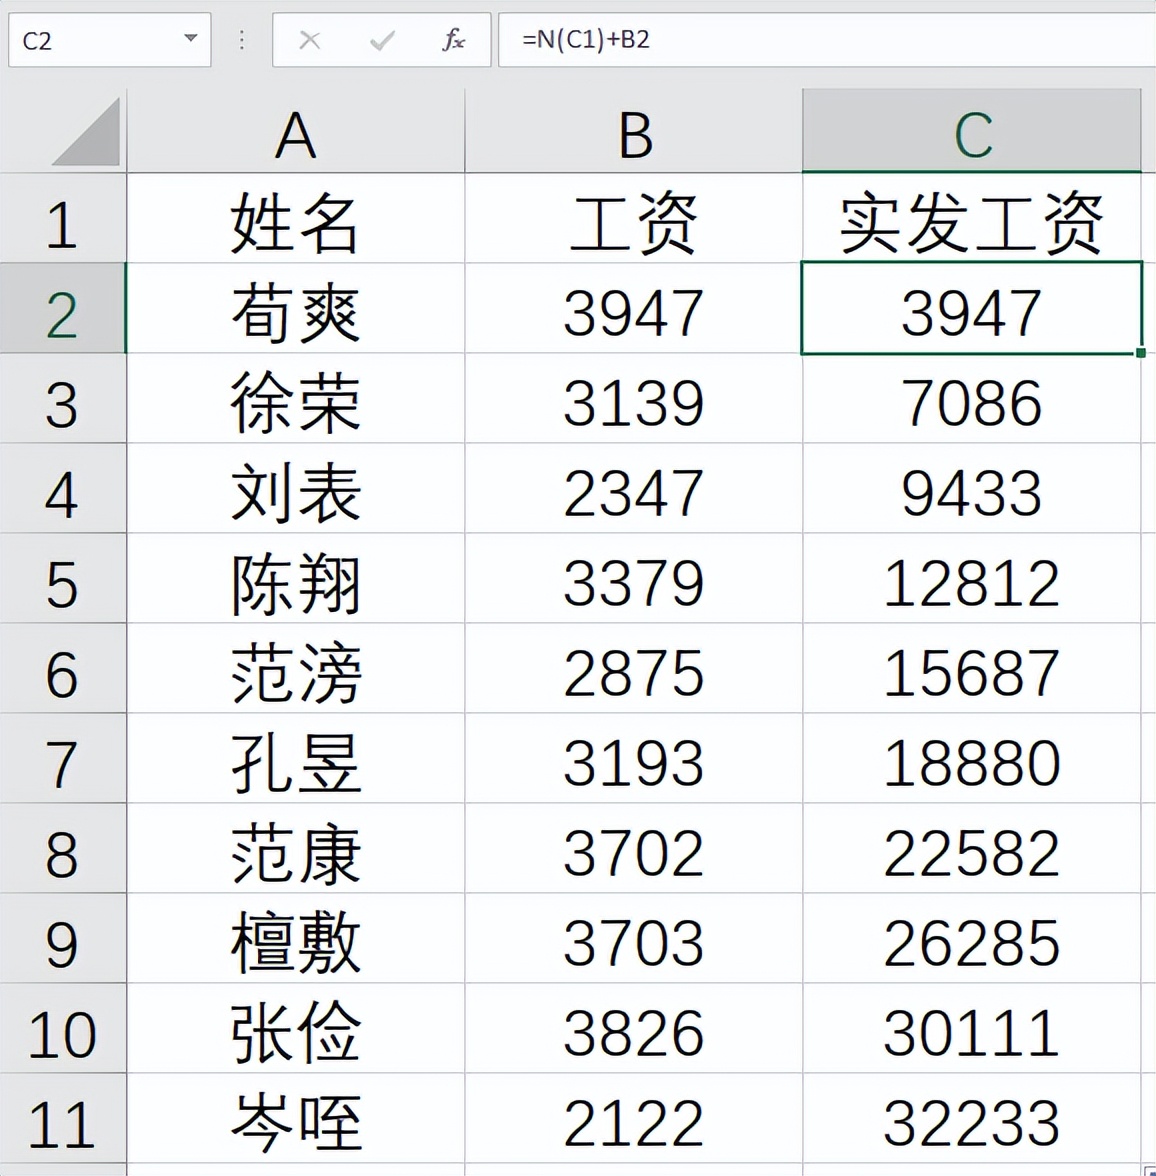Select column C header
Image resolution: width=1156 pixels, height=1176 pixels.
coord(972,131)
